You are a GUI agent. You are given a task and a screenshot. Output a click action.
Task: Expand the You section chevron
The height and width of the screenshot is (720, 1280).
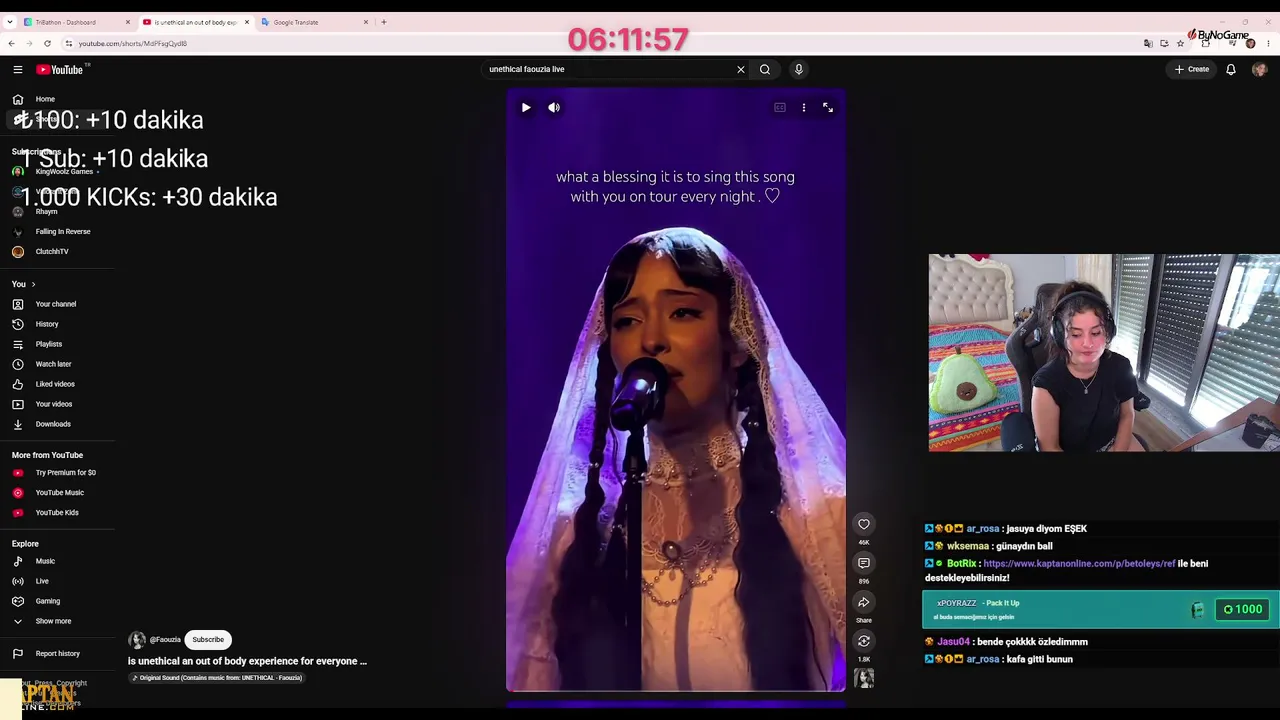click(33, 284)
